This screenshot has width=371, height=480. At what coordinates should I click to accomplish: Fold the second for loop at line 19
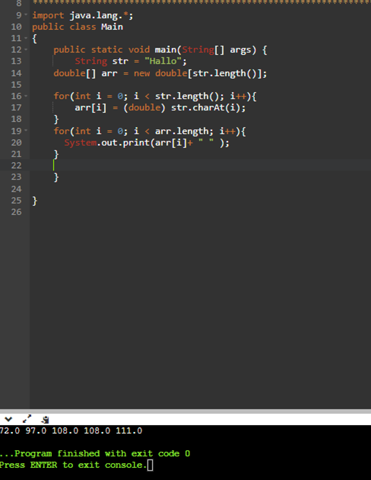coord(26,131)
